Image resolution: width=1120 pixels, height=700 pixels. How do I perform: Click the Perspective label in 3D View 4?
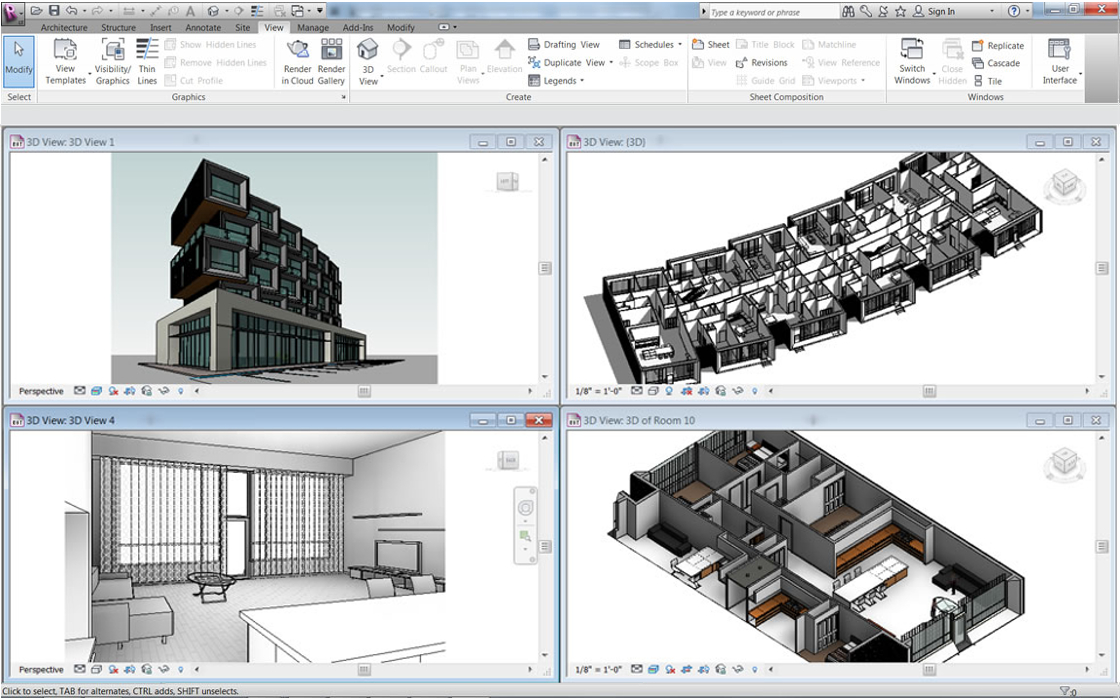coord(41,670)
